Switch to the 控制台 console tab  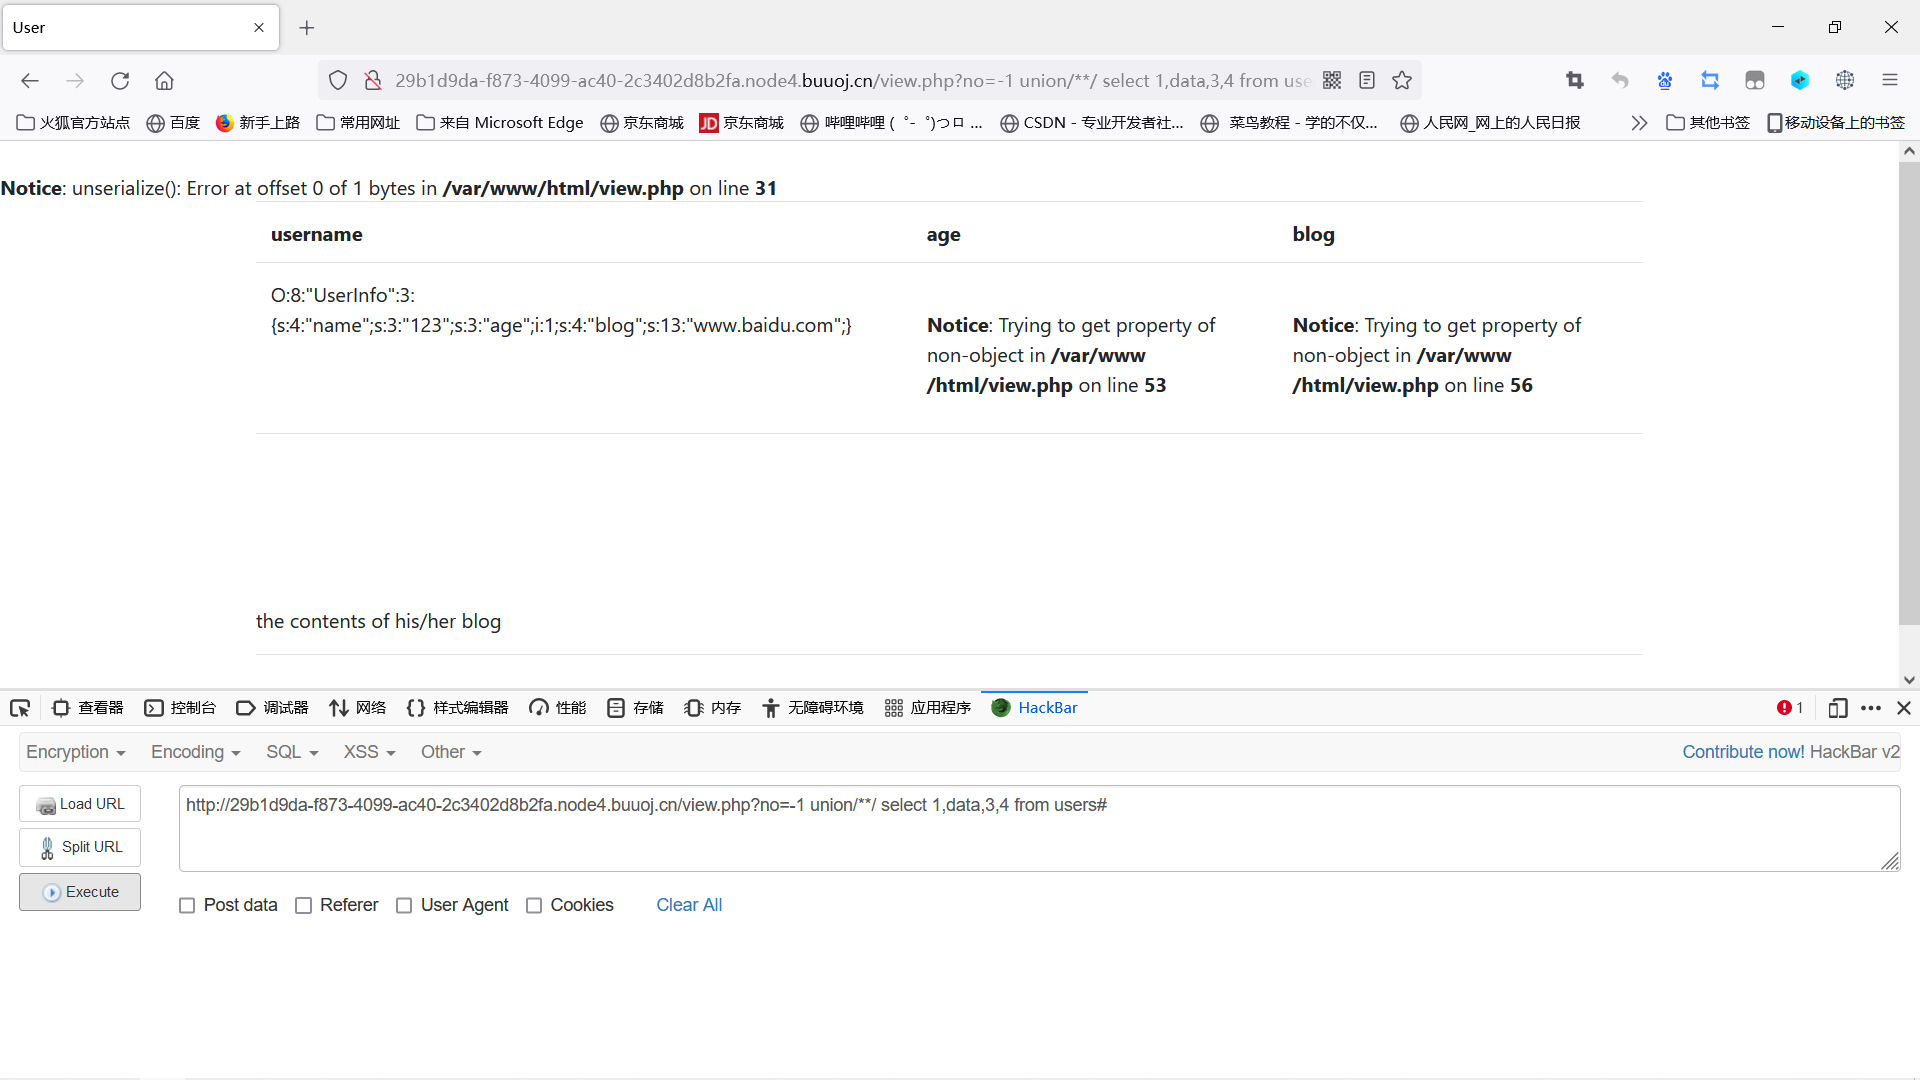[x=181, y=708]
